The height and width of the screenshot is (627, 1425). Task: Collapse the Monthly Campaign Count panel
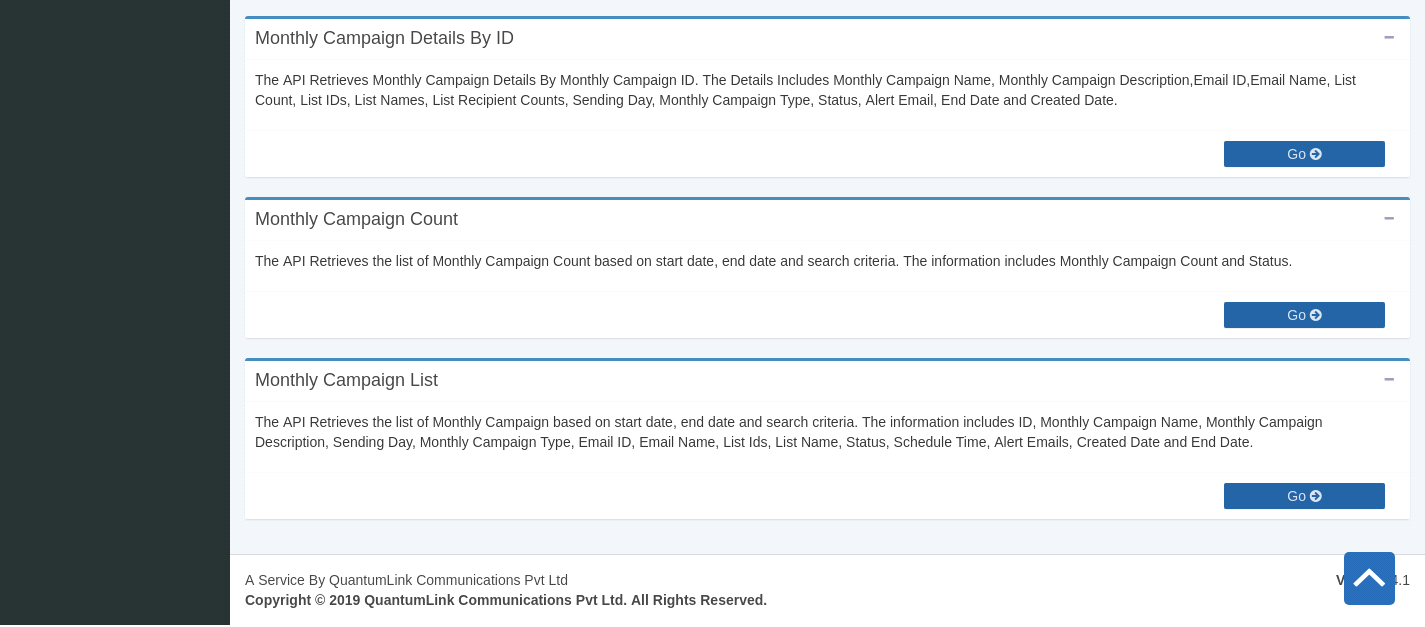tap(1388, 219)
